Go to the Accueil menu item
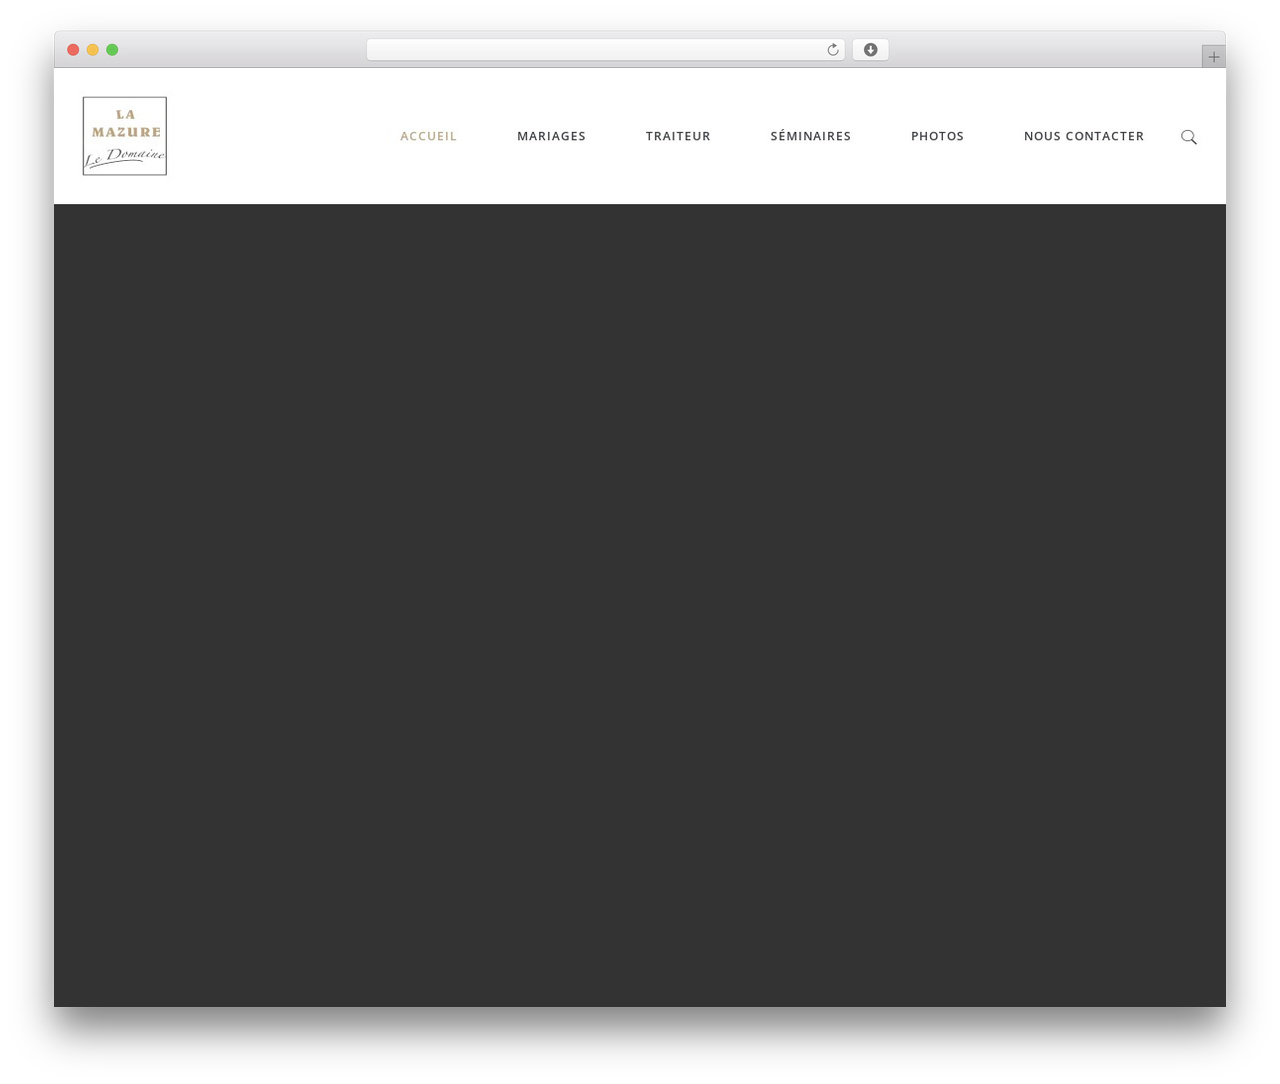The height and width of the screenshot is (1084, 1280). coord(428,136)
